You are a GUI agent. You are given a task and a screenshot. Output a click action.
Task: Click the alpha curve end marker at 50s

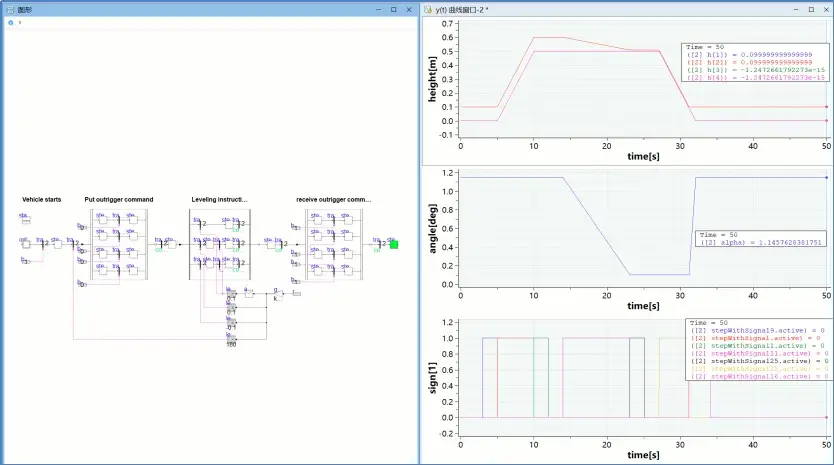[x=826, y=178]
